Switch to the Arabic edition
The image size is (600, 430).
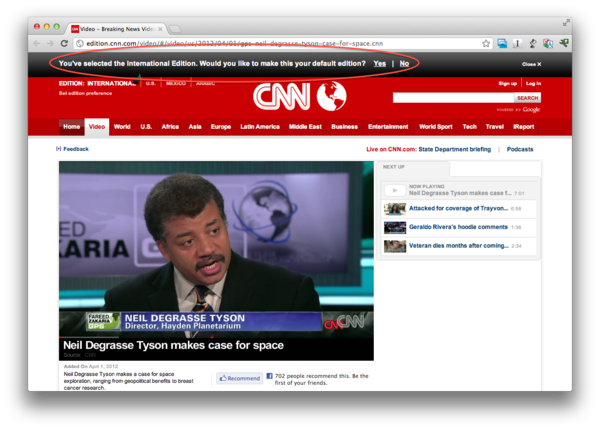point(205,83)
